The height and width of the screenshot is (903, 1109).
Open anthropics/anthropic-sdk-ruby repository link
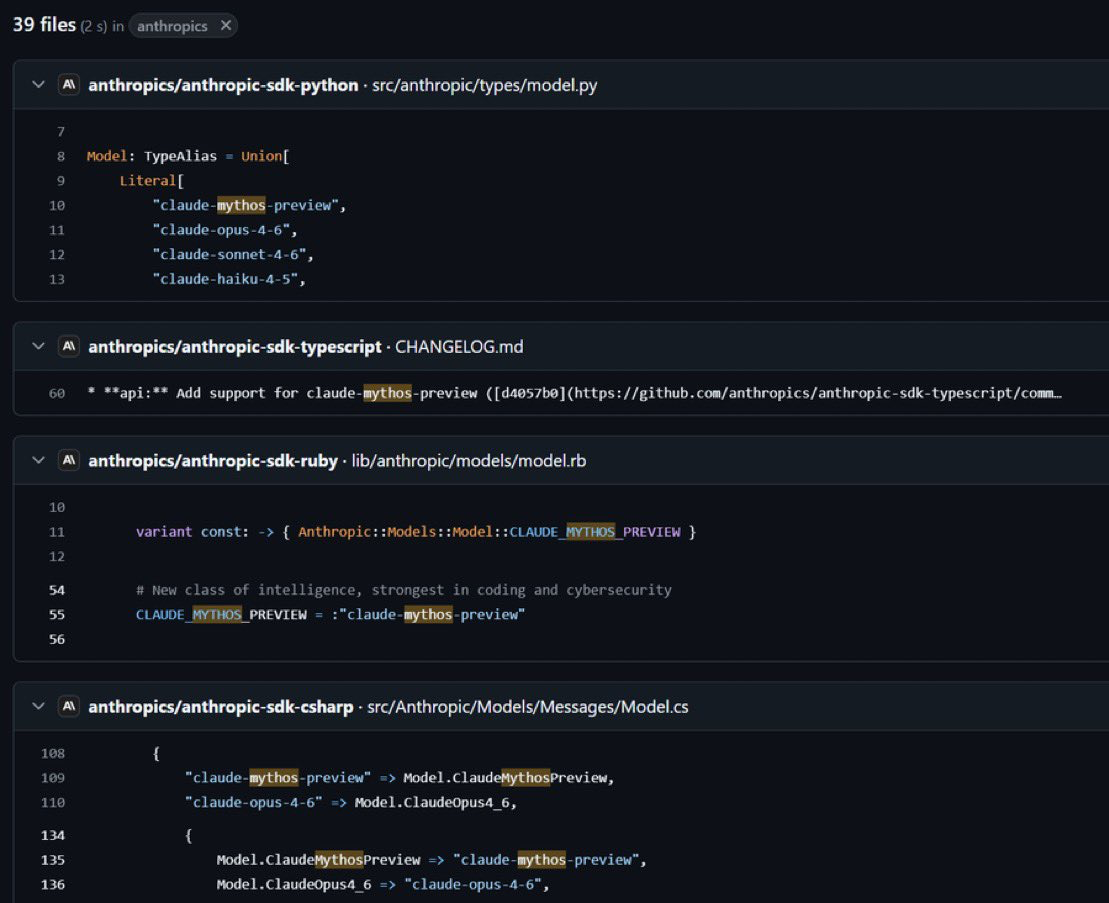(213, 460)
